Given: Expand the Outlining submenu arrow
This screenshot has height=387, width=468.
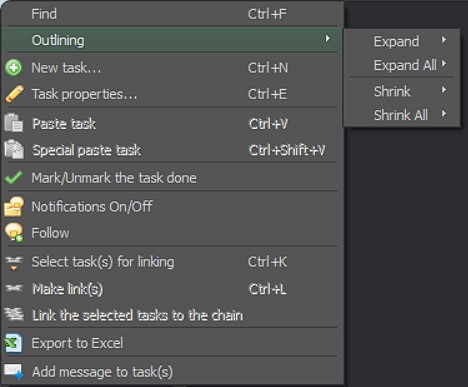Looking at the screenshot, I should (328, 39).
